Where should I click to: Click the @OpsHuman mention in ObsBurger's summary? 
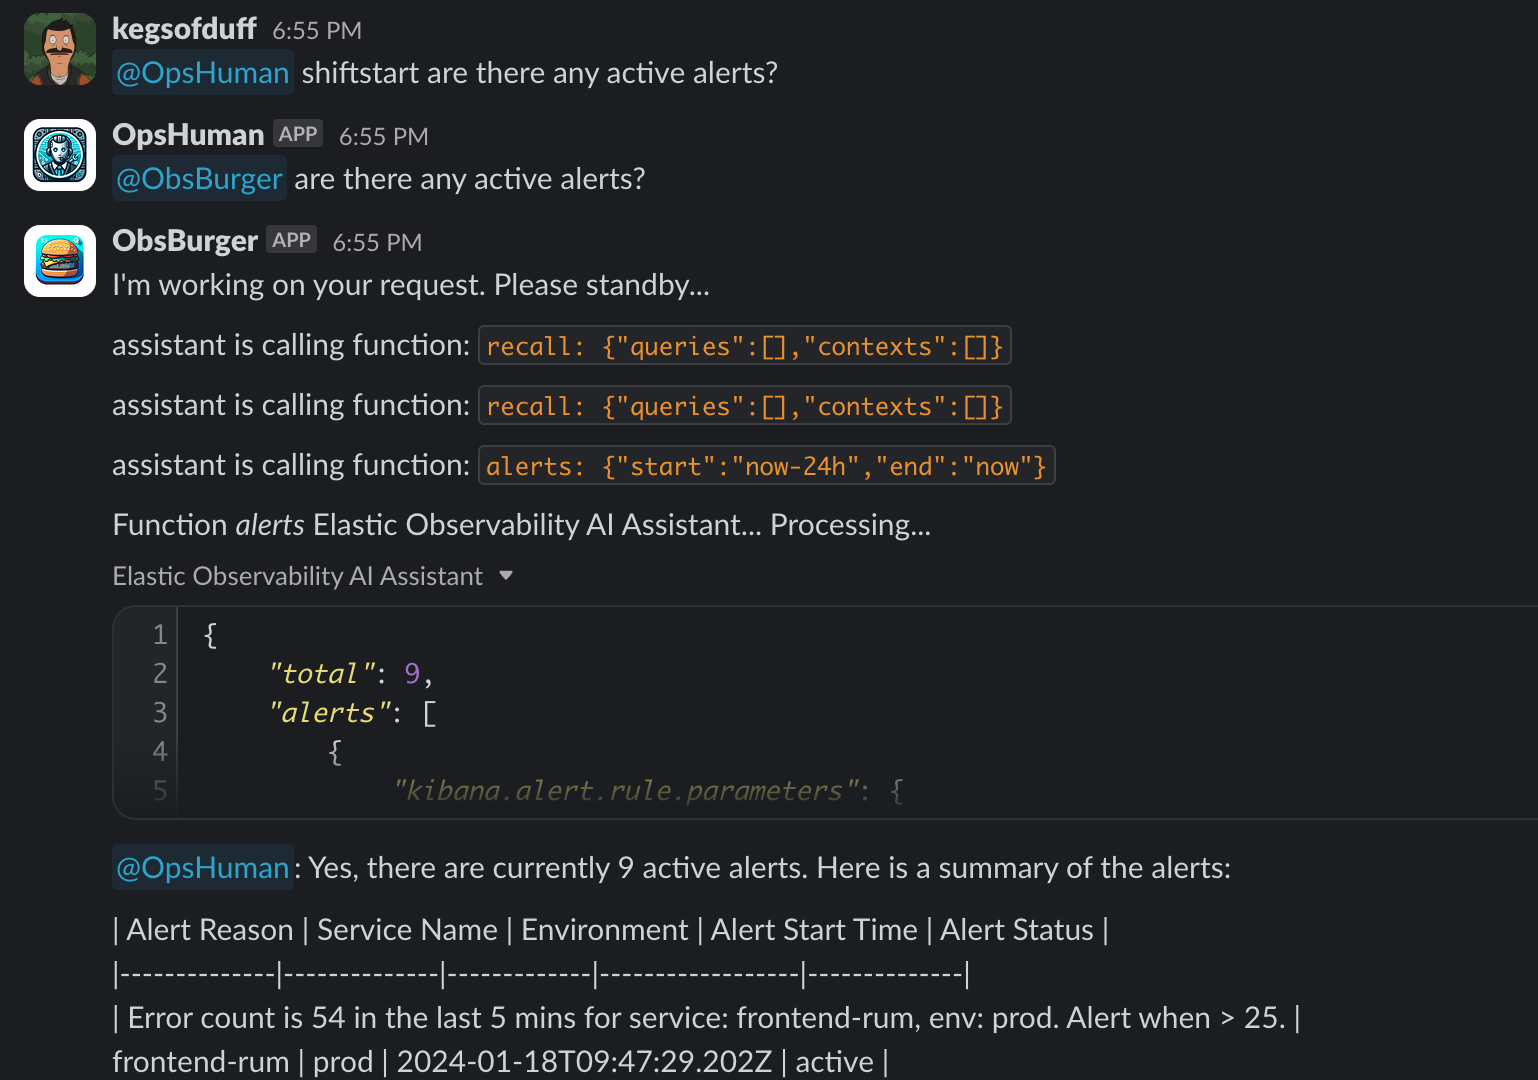(202, 868)
